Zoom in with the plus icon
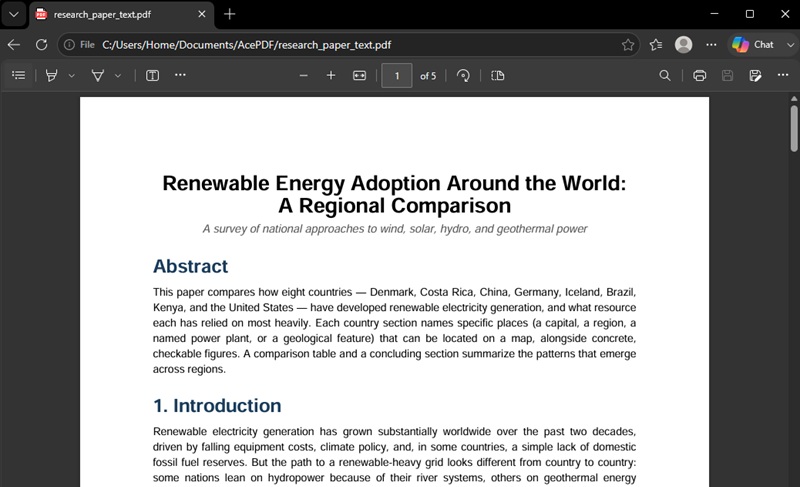Screen dimensions: 800x487 pos(331,75)
